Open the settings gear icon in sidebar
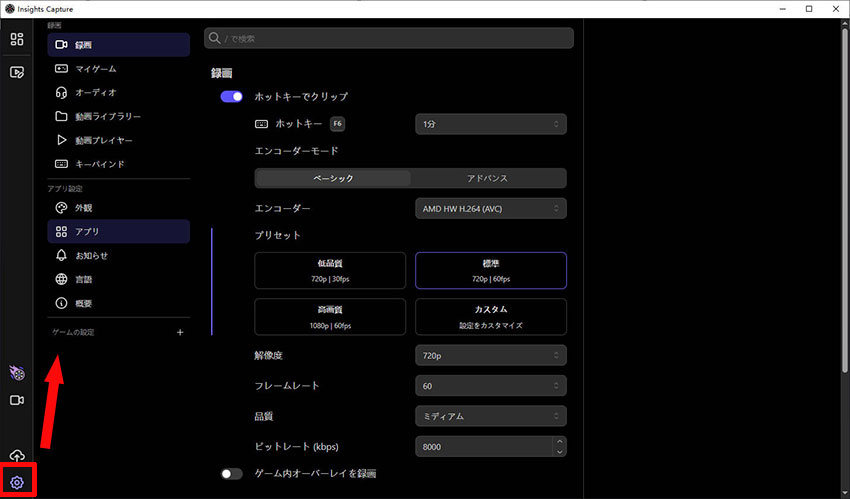Viewport: 850px width, 499px height. pyautogui.click(x=16, y=482)
